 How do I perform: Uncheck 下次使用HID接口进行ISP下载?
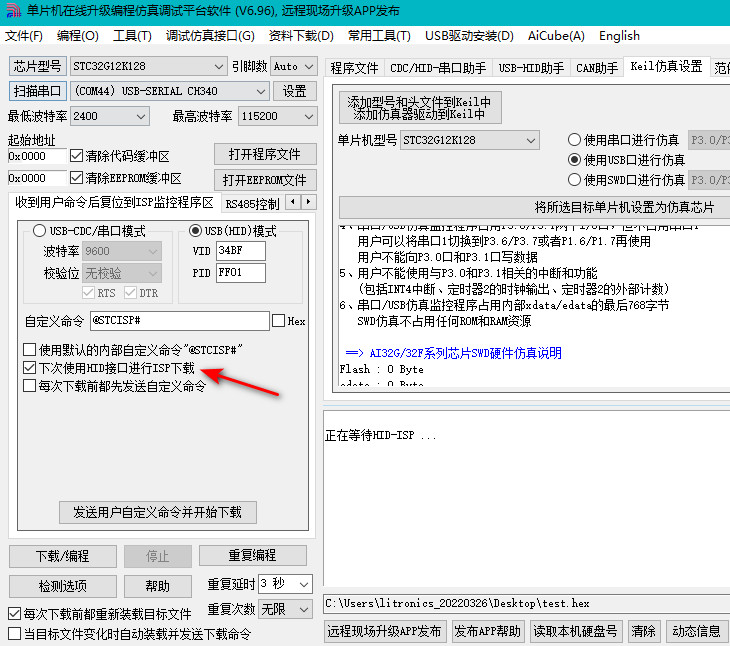30,368
